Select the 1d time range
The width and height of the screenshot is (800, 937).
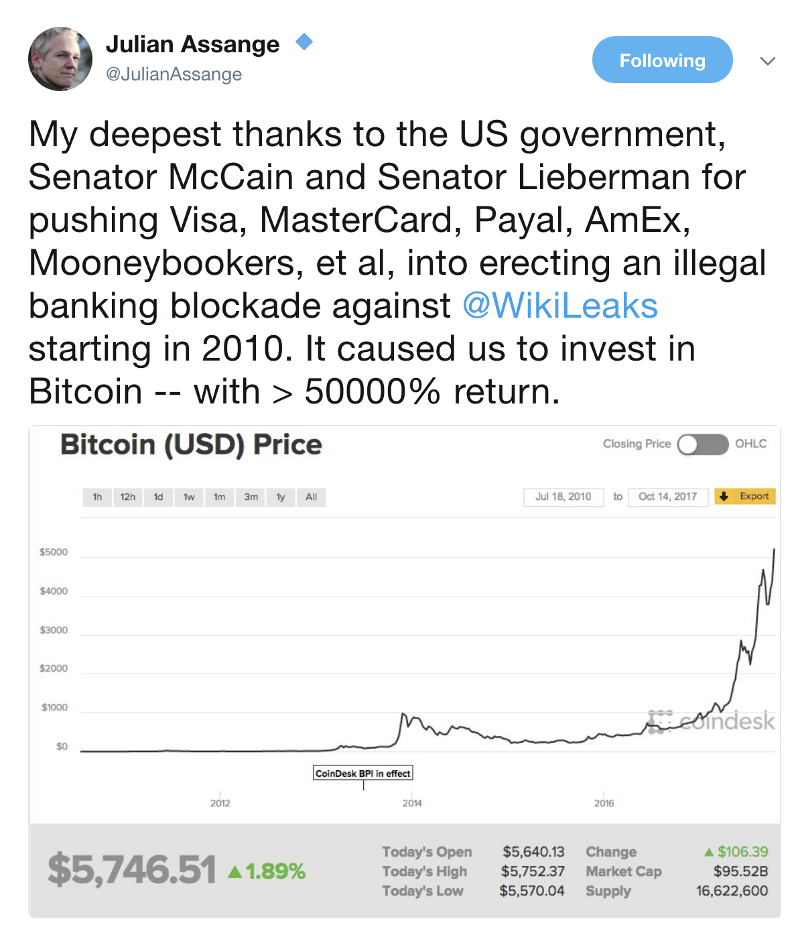[158, 497]
